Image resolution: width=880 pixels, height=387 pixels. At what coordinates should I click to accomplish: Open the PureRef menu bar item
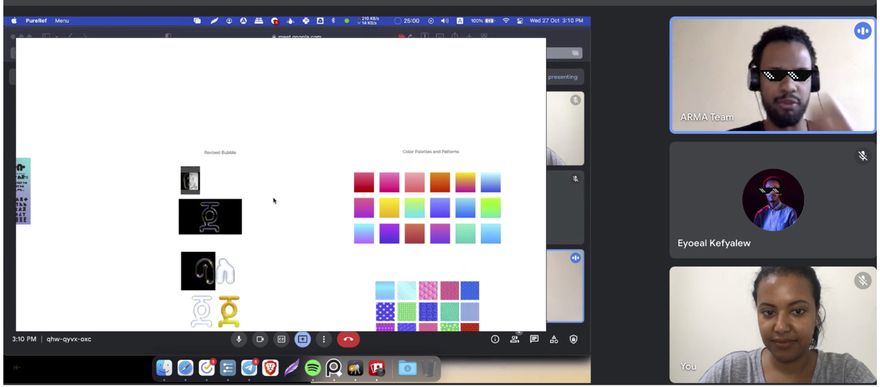point(36,21)
